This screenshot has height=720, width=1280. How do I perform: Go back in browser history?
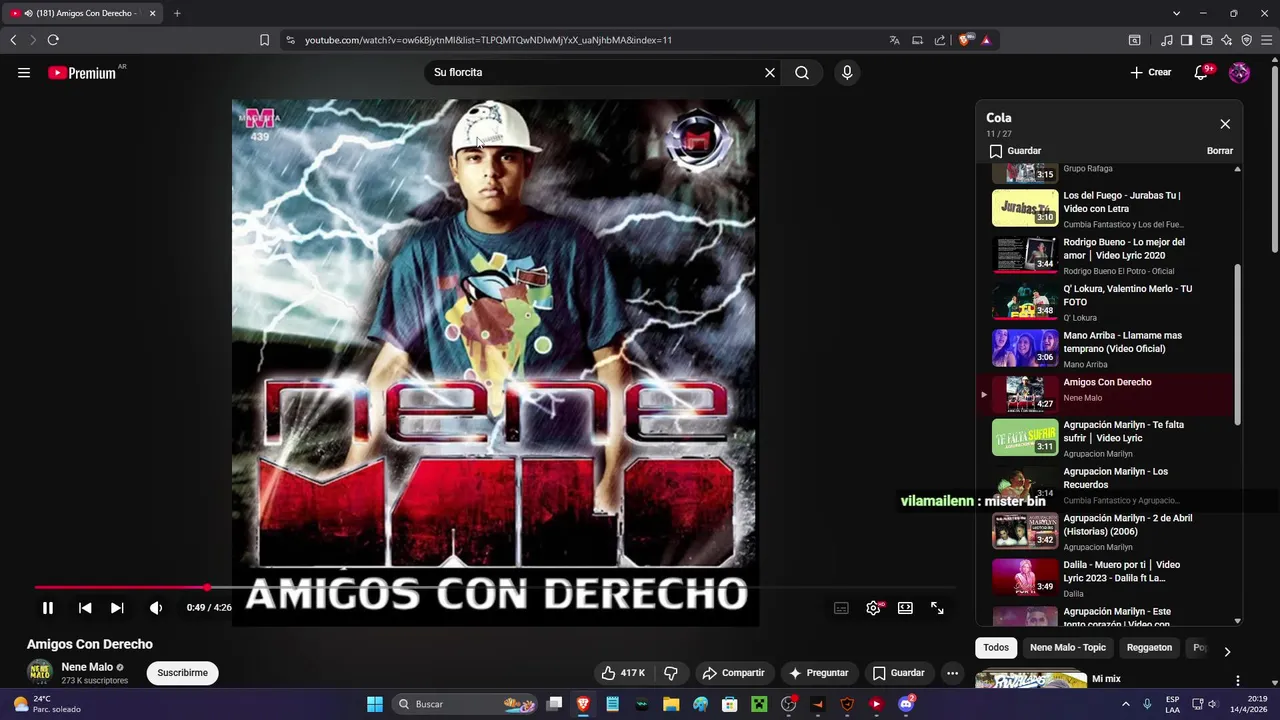point(13,40)
